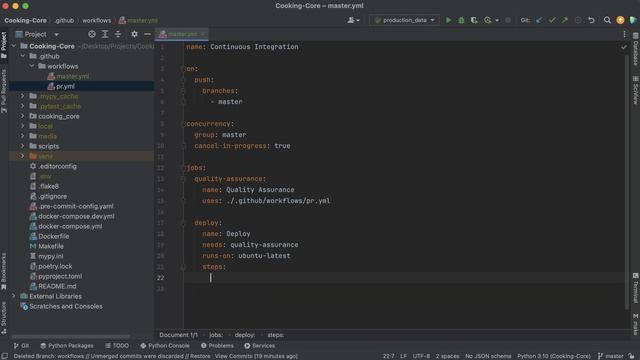
Task: Toggle tool window bars in status corner
Action: tap(4, 356)
